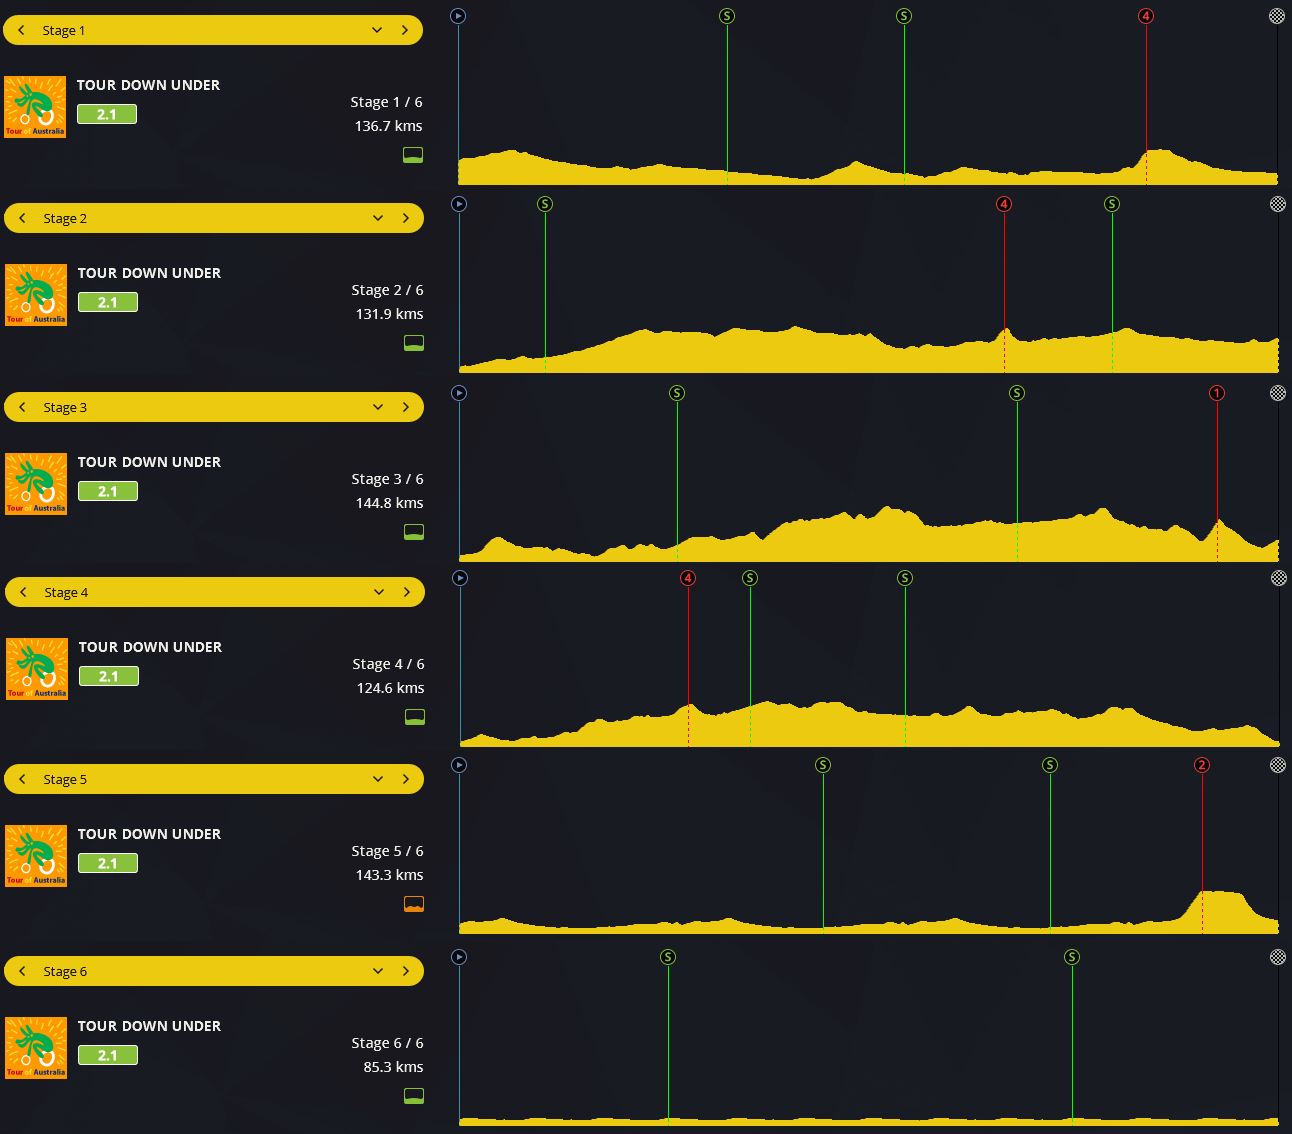Click first sprint marker on Stage 5 profile
Viewport: 1292px width, 1134px height.
coord(823,765)
